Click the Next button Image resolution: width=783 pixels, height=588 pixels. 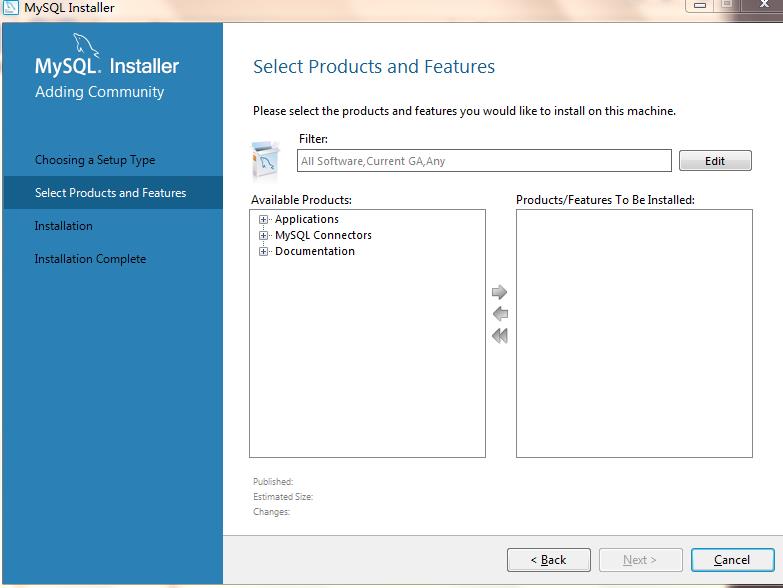click(x=641, y=560)
